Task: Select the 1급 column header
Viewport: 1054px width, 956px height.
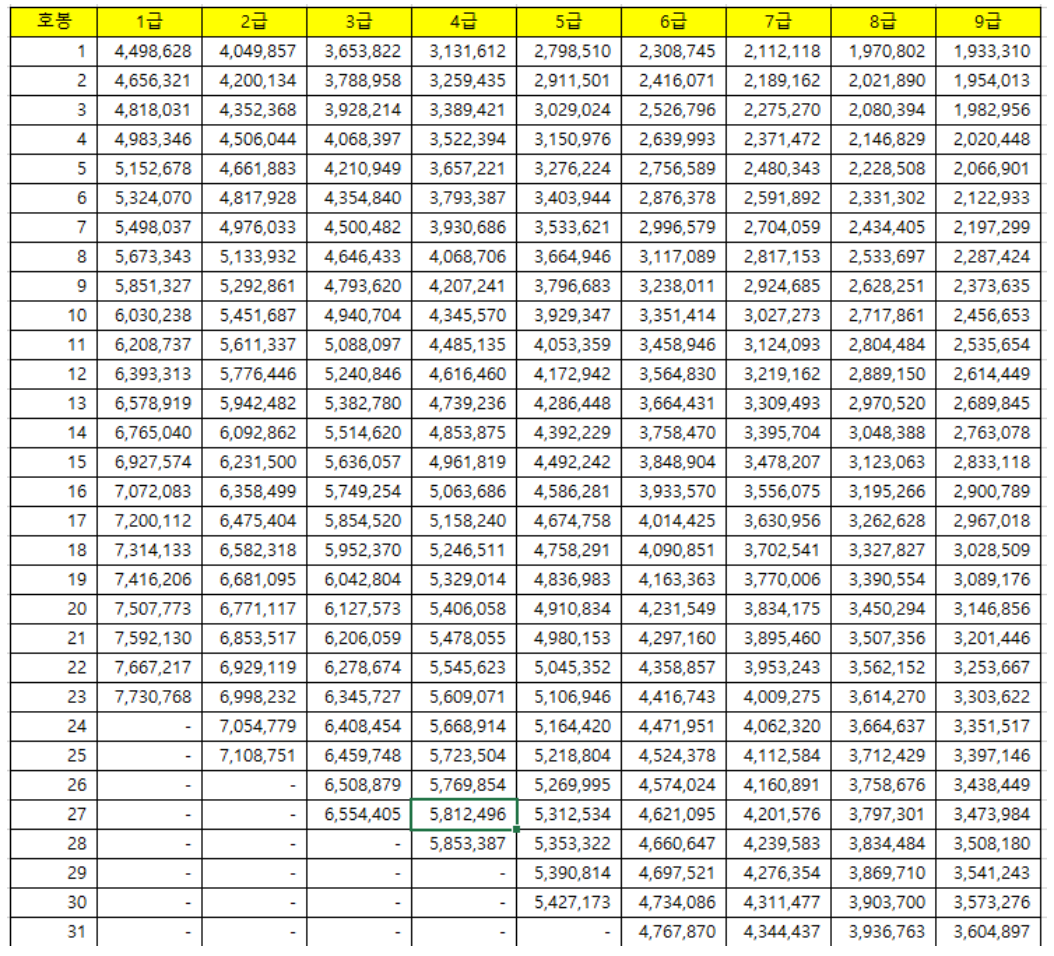Action: pyautogui.click(x=149, y=22)
